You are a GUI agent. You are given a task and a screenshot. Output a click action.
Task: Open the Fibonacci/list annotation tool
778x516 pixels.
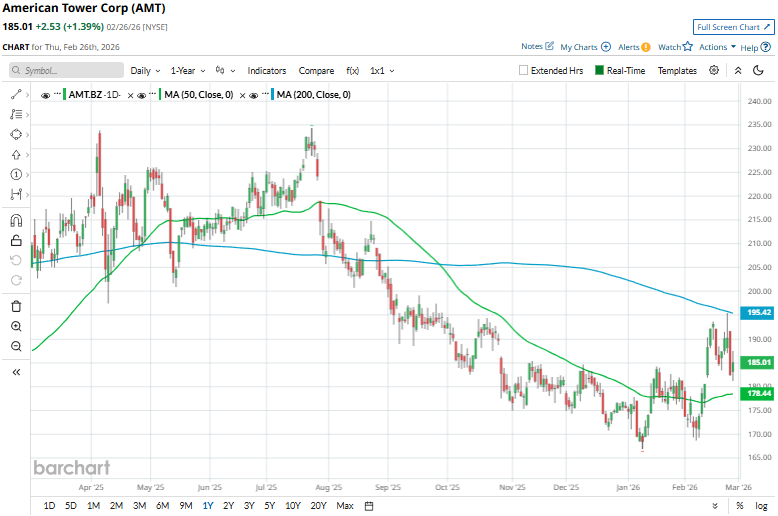(16, 115)
